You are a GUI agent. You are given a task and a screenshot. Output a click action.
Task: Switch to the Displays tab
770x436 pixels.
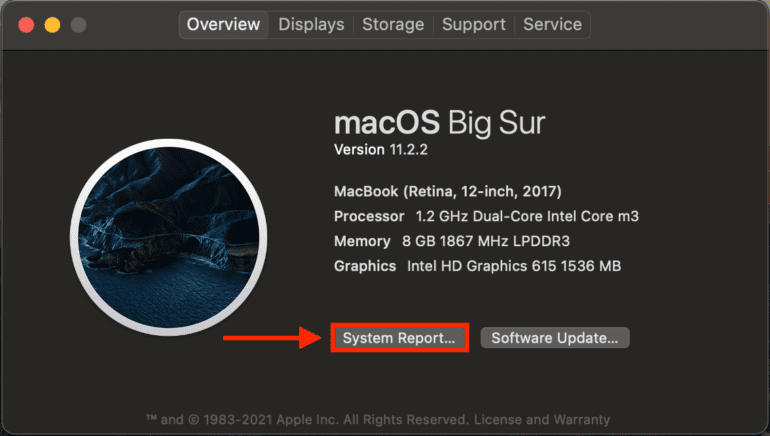(311, 24)
